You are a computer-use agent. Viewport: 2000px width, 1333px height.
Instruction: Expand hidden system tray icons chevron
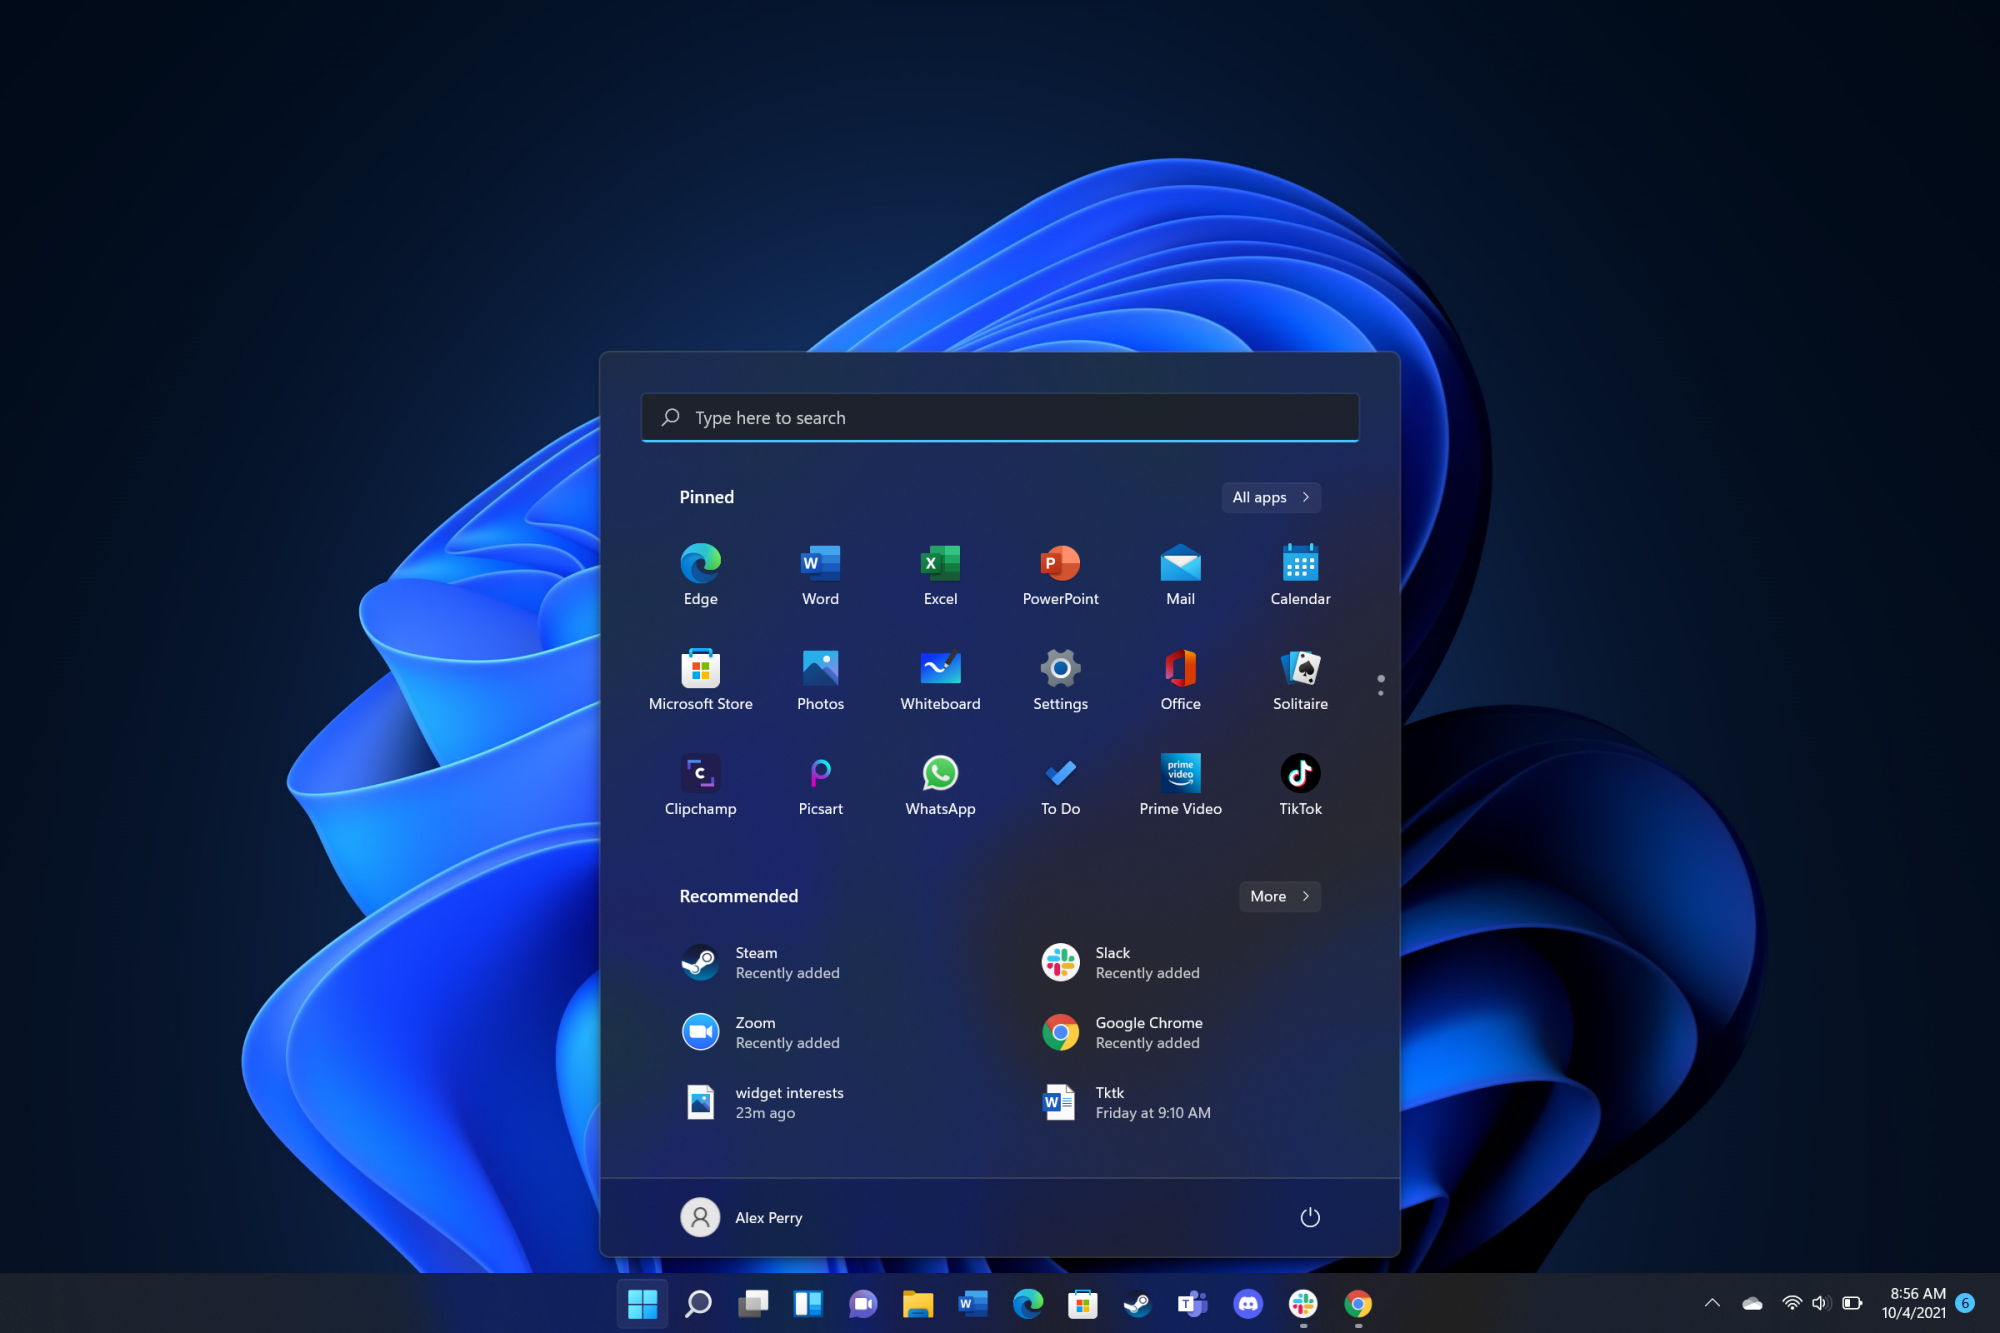[1712, 1303]
